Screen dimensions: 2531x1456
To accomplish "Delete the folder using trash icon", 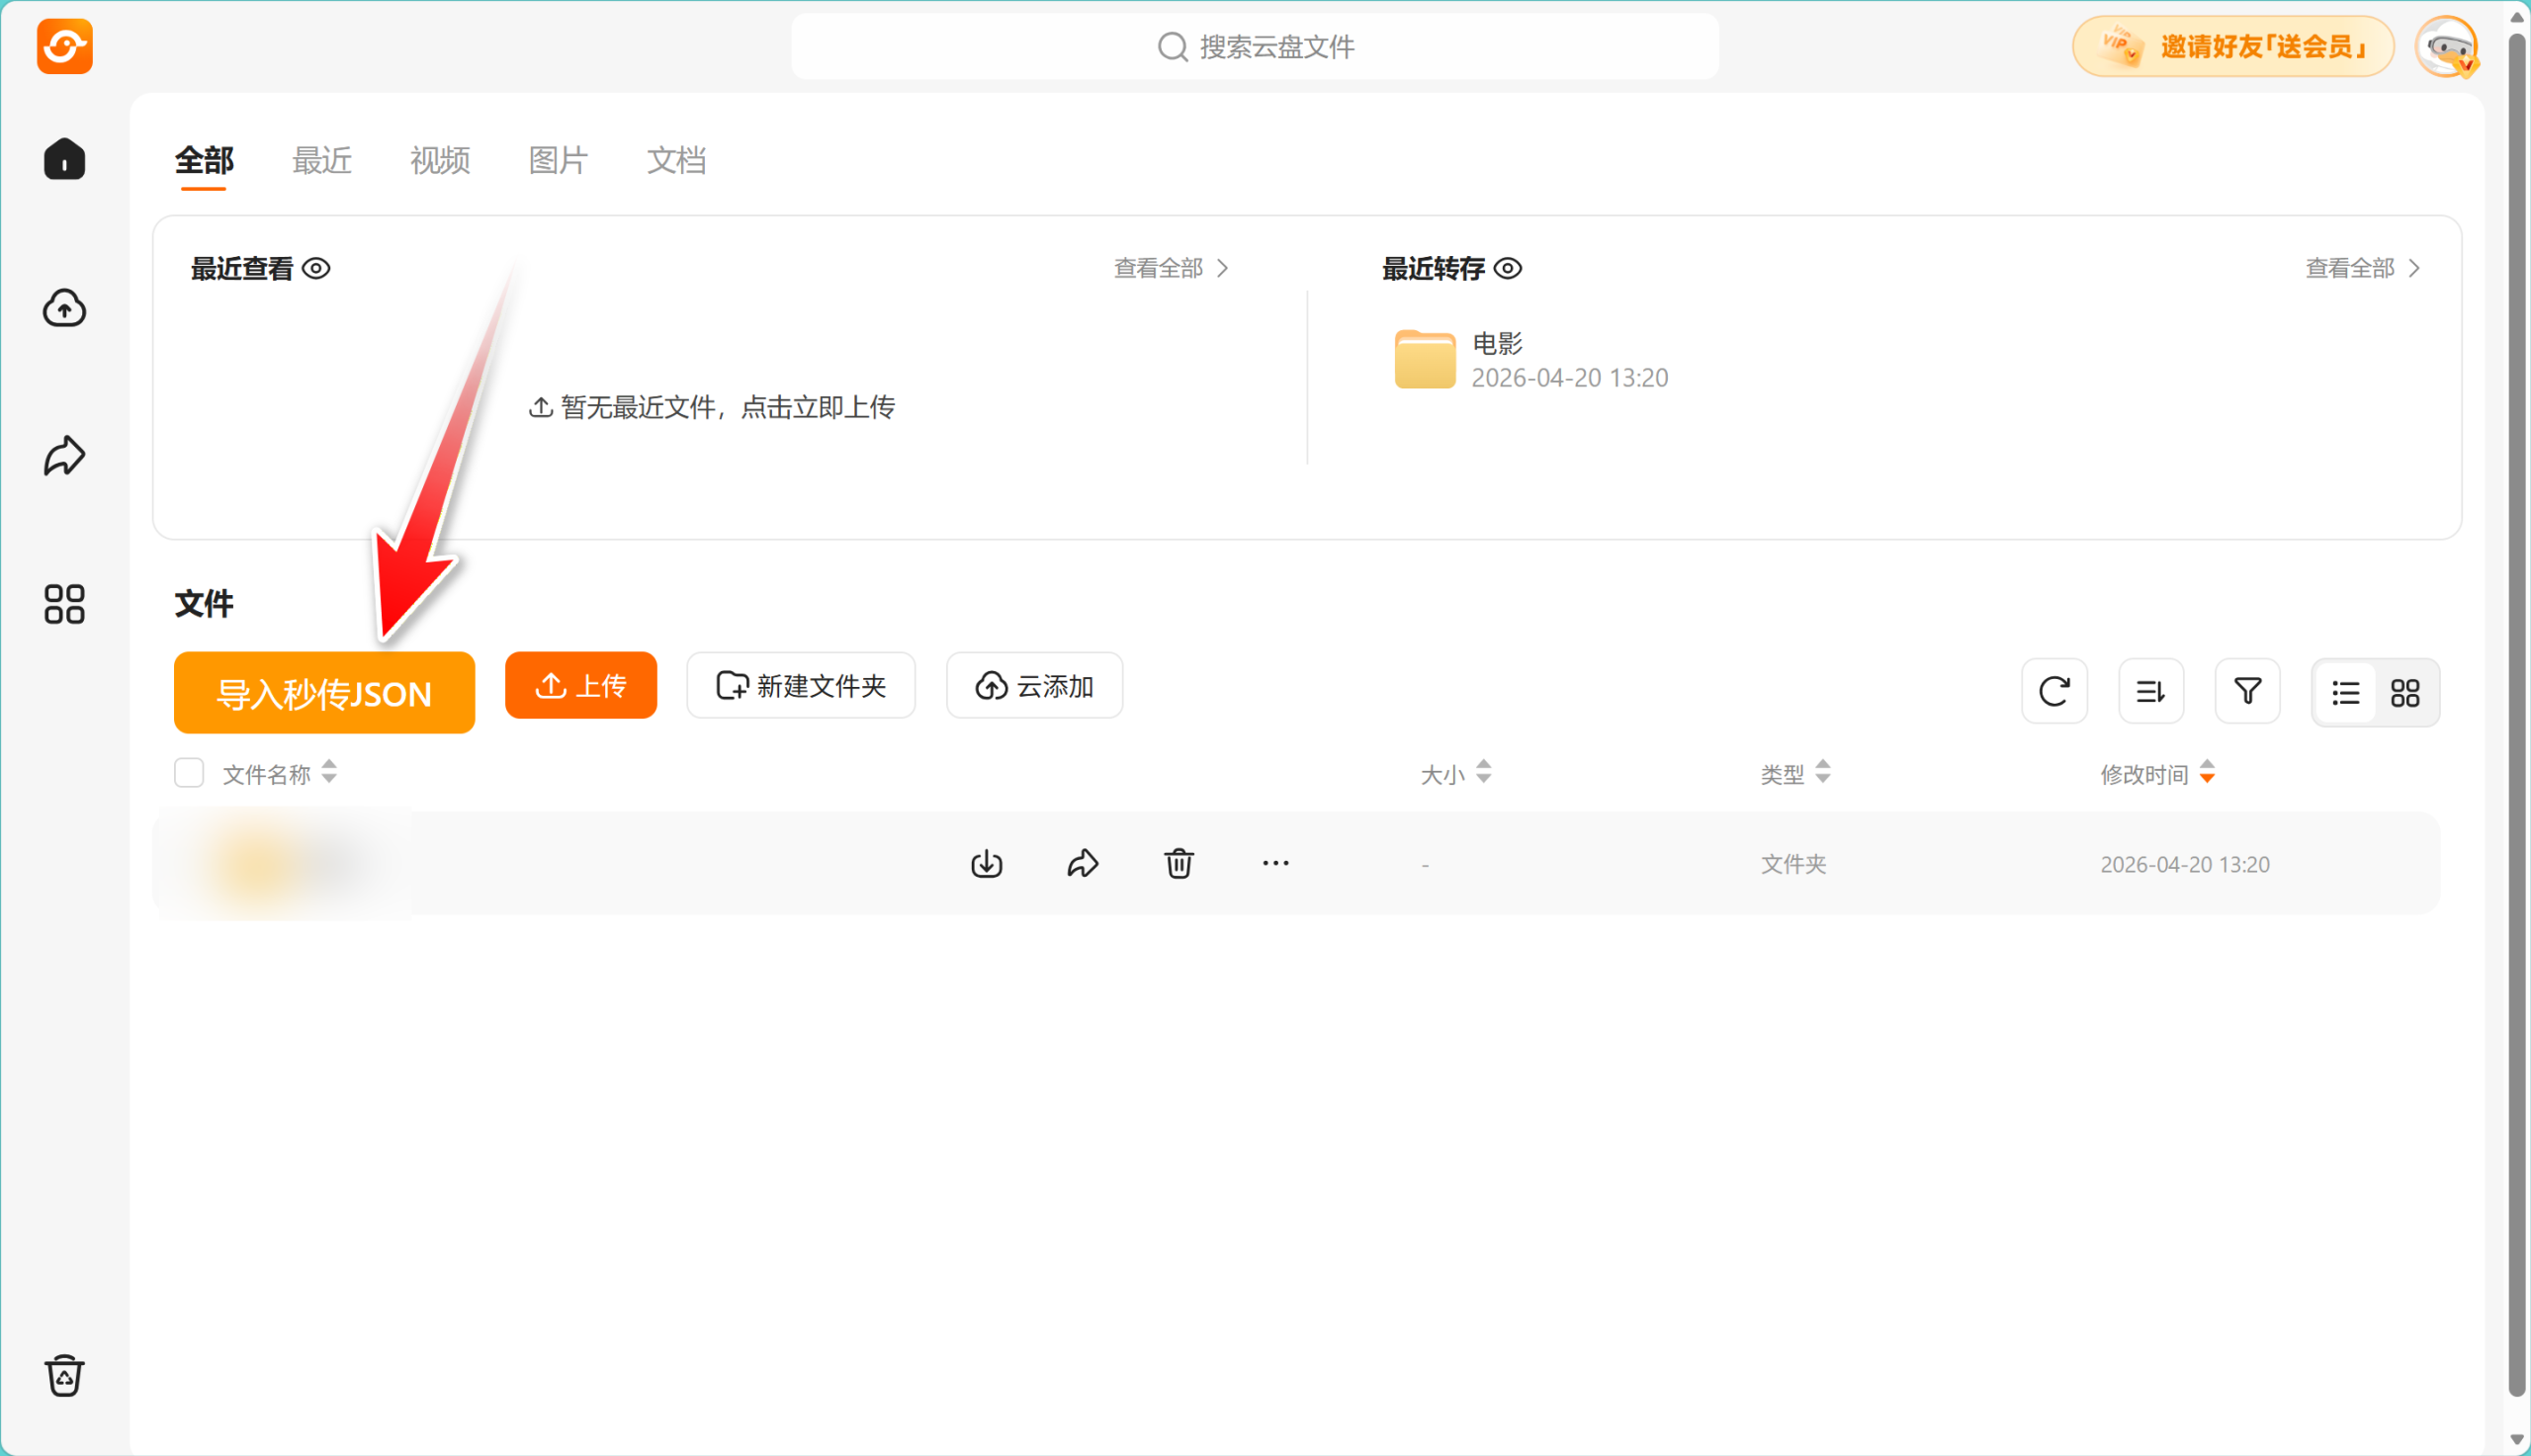I will tap(1179, 863).
